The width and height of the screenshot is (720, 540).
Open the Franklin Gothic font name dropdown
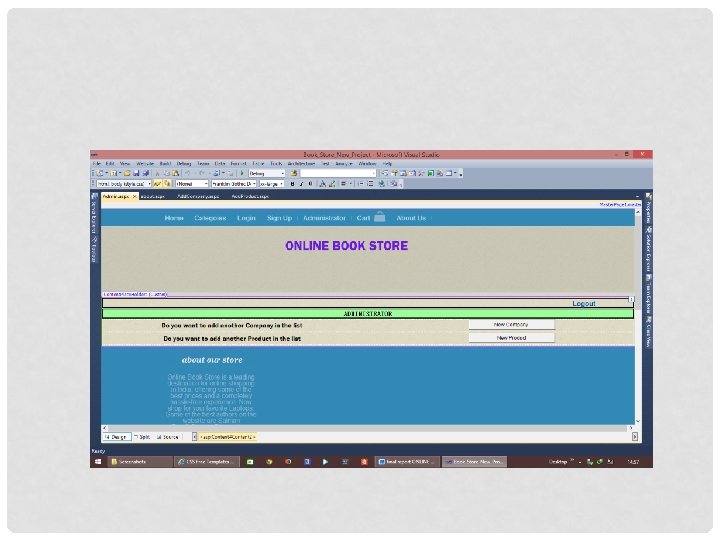[x=234, y=184]
